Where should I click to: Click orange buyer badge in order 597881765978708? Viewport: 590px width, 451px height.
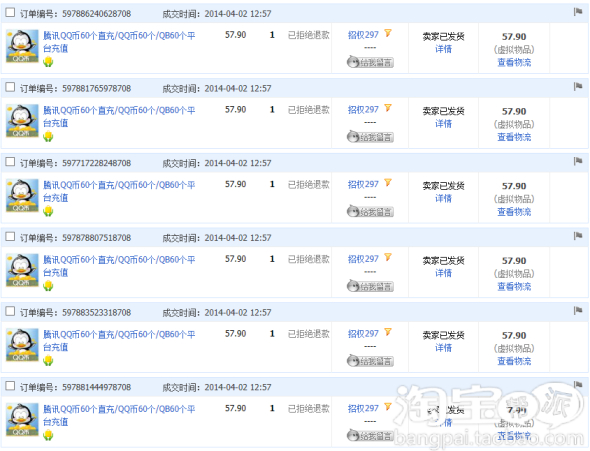point(388,108)
